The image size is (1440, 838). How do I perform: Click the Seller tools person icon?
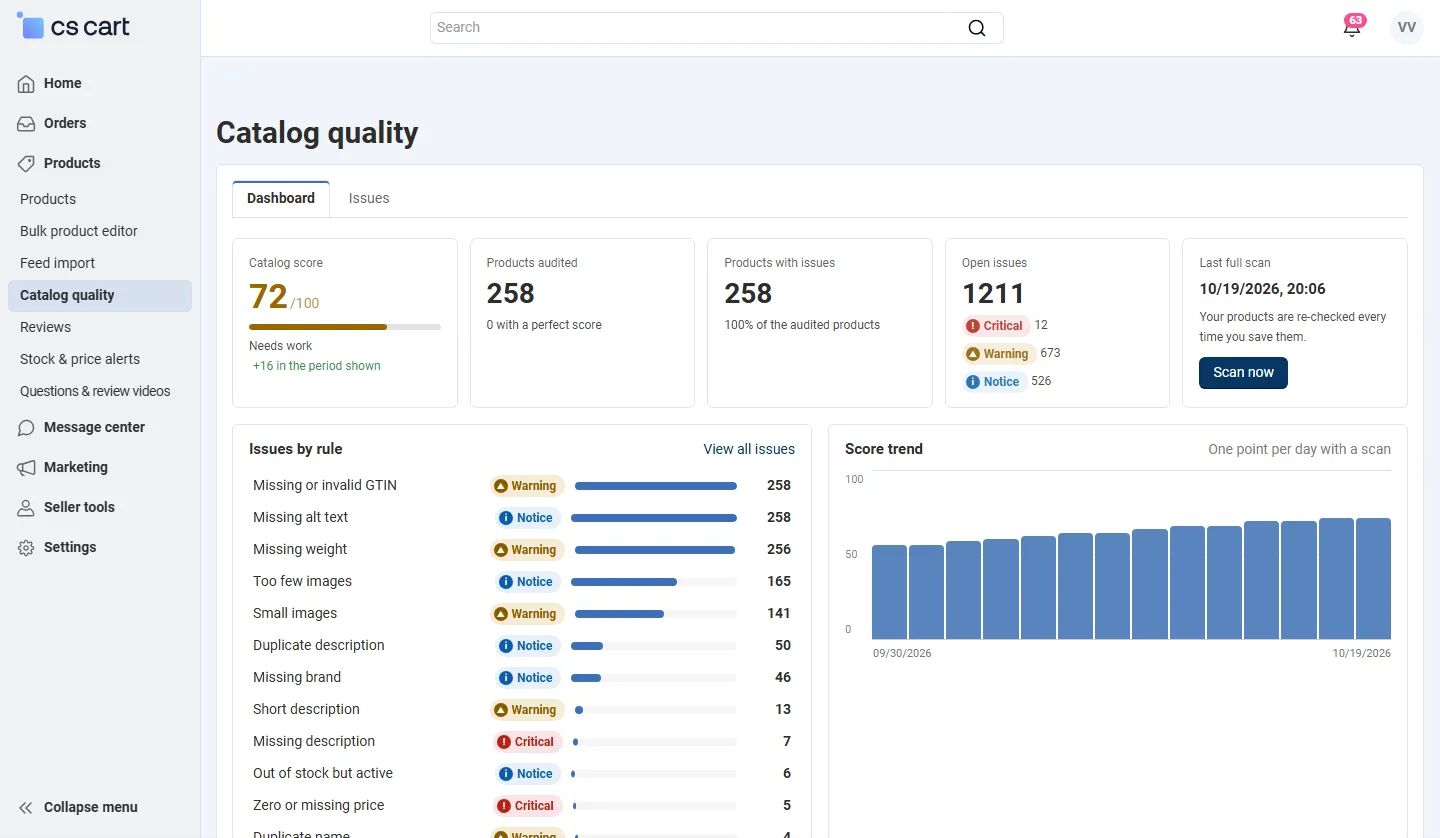point(27,508)
